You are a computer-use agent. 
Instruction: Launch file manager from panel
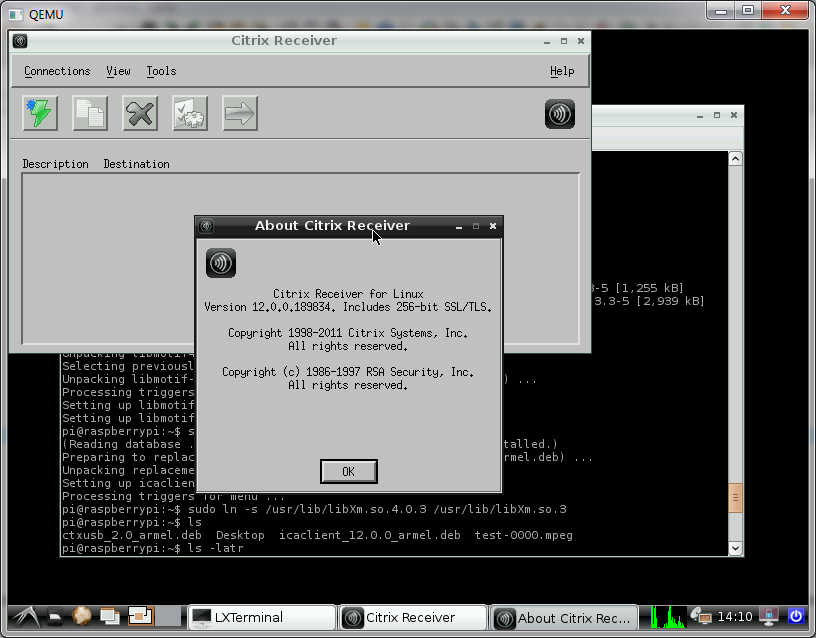55,617
